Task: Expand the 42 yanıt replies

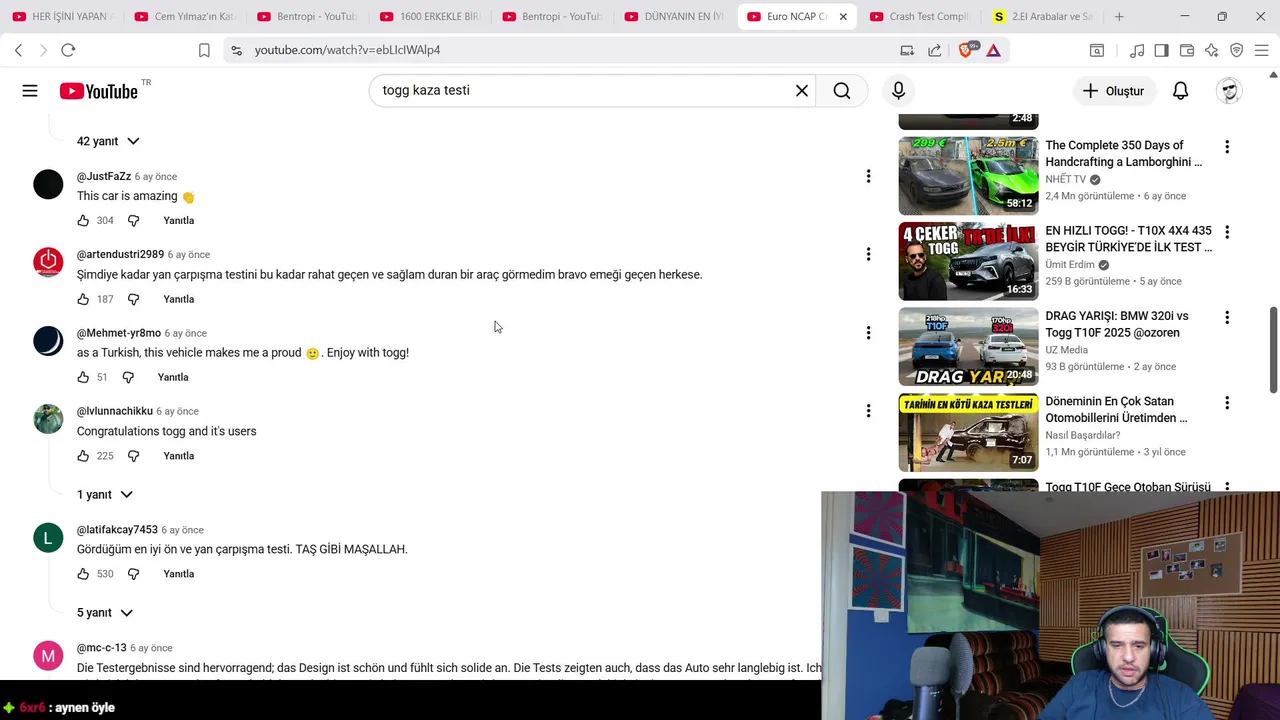Action: (x=108, y=141)
